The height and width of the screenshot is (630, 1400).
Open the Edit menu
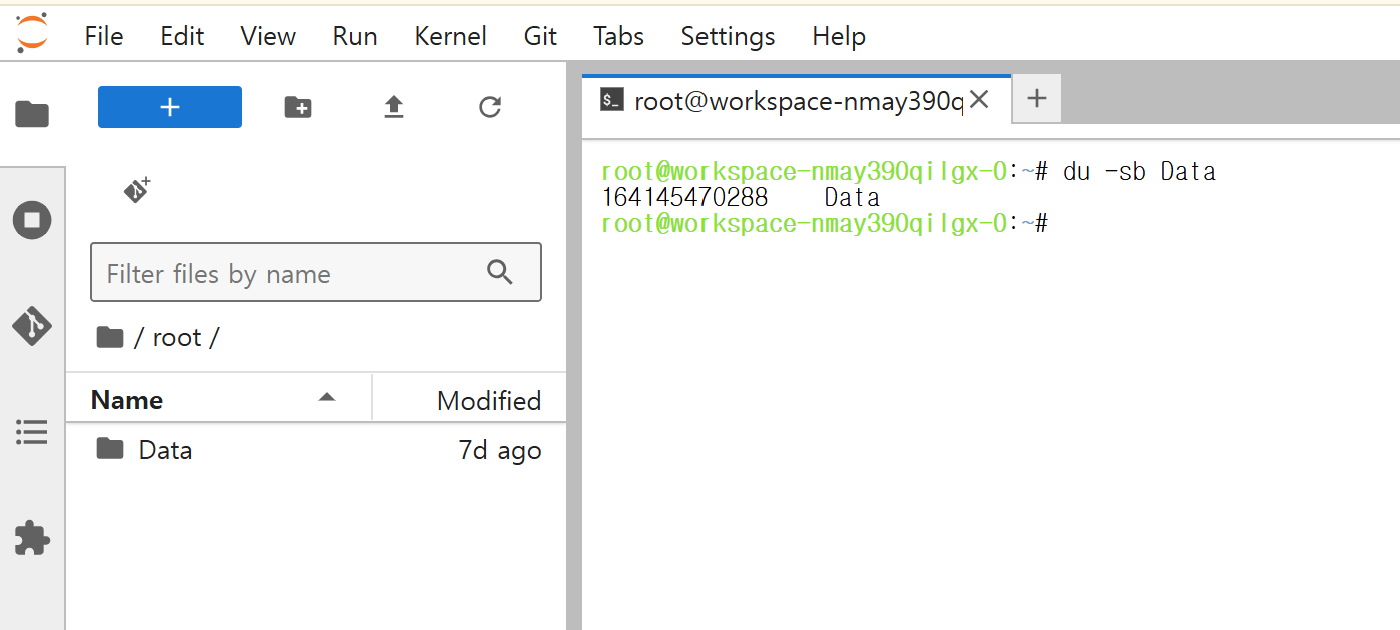pyautogui.click(x=182, y=37)
